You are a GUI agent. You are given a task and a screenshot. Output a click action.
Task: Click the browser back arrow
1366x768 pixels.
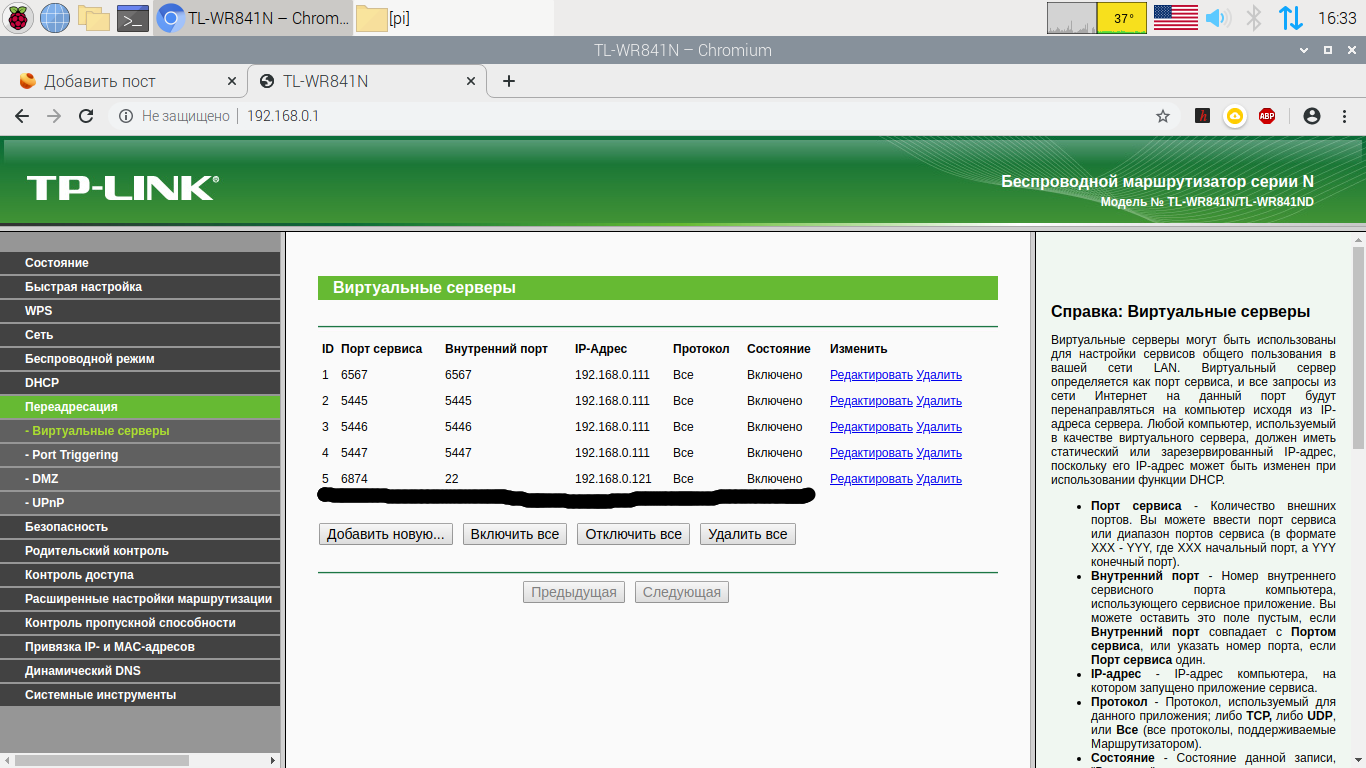21,116
